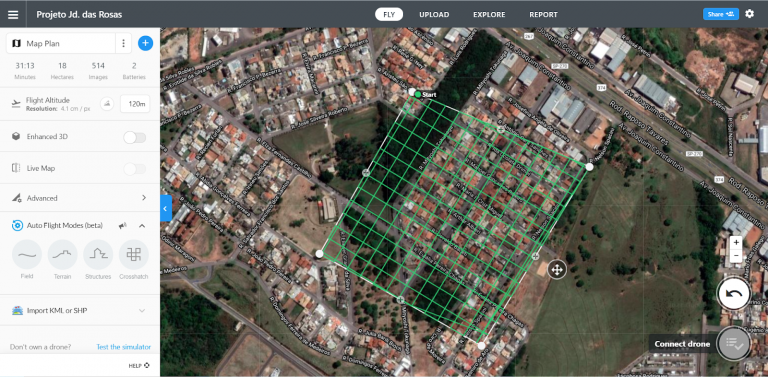Switch to the UPLOAD tab
Screen dimensions: 768x377
[434, 15]
